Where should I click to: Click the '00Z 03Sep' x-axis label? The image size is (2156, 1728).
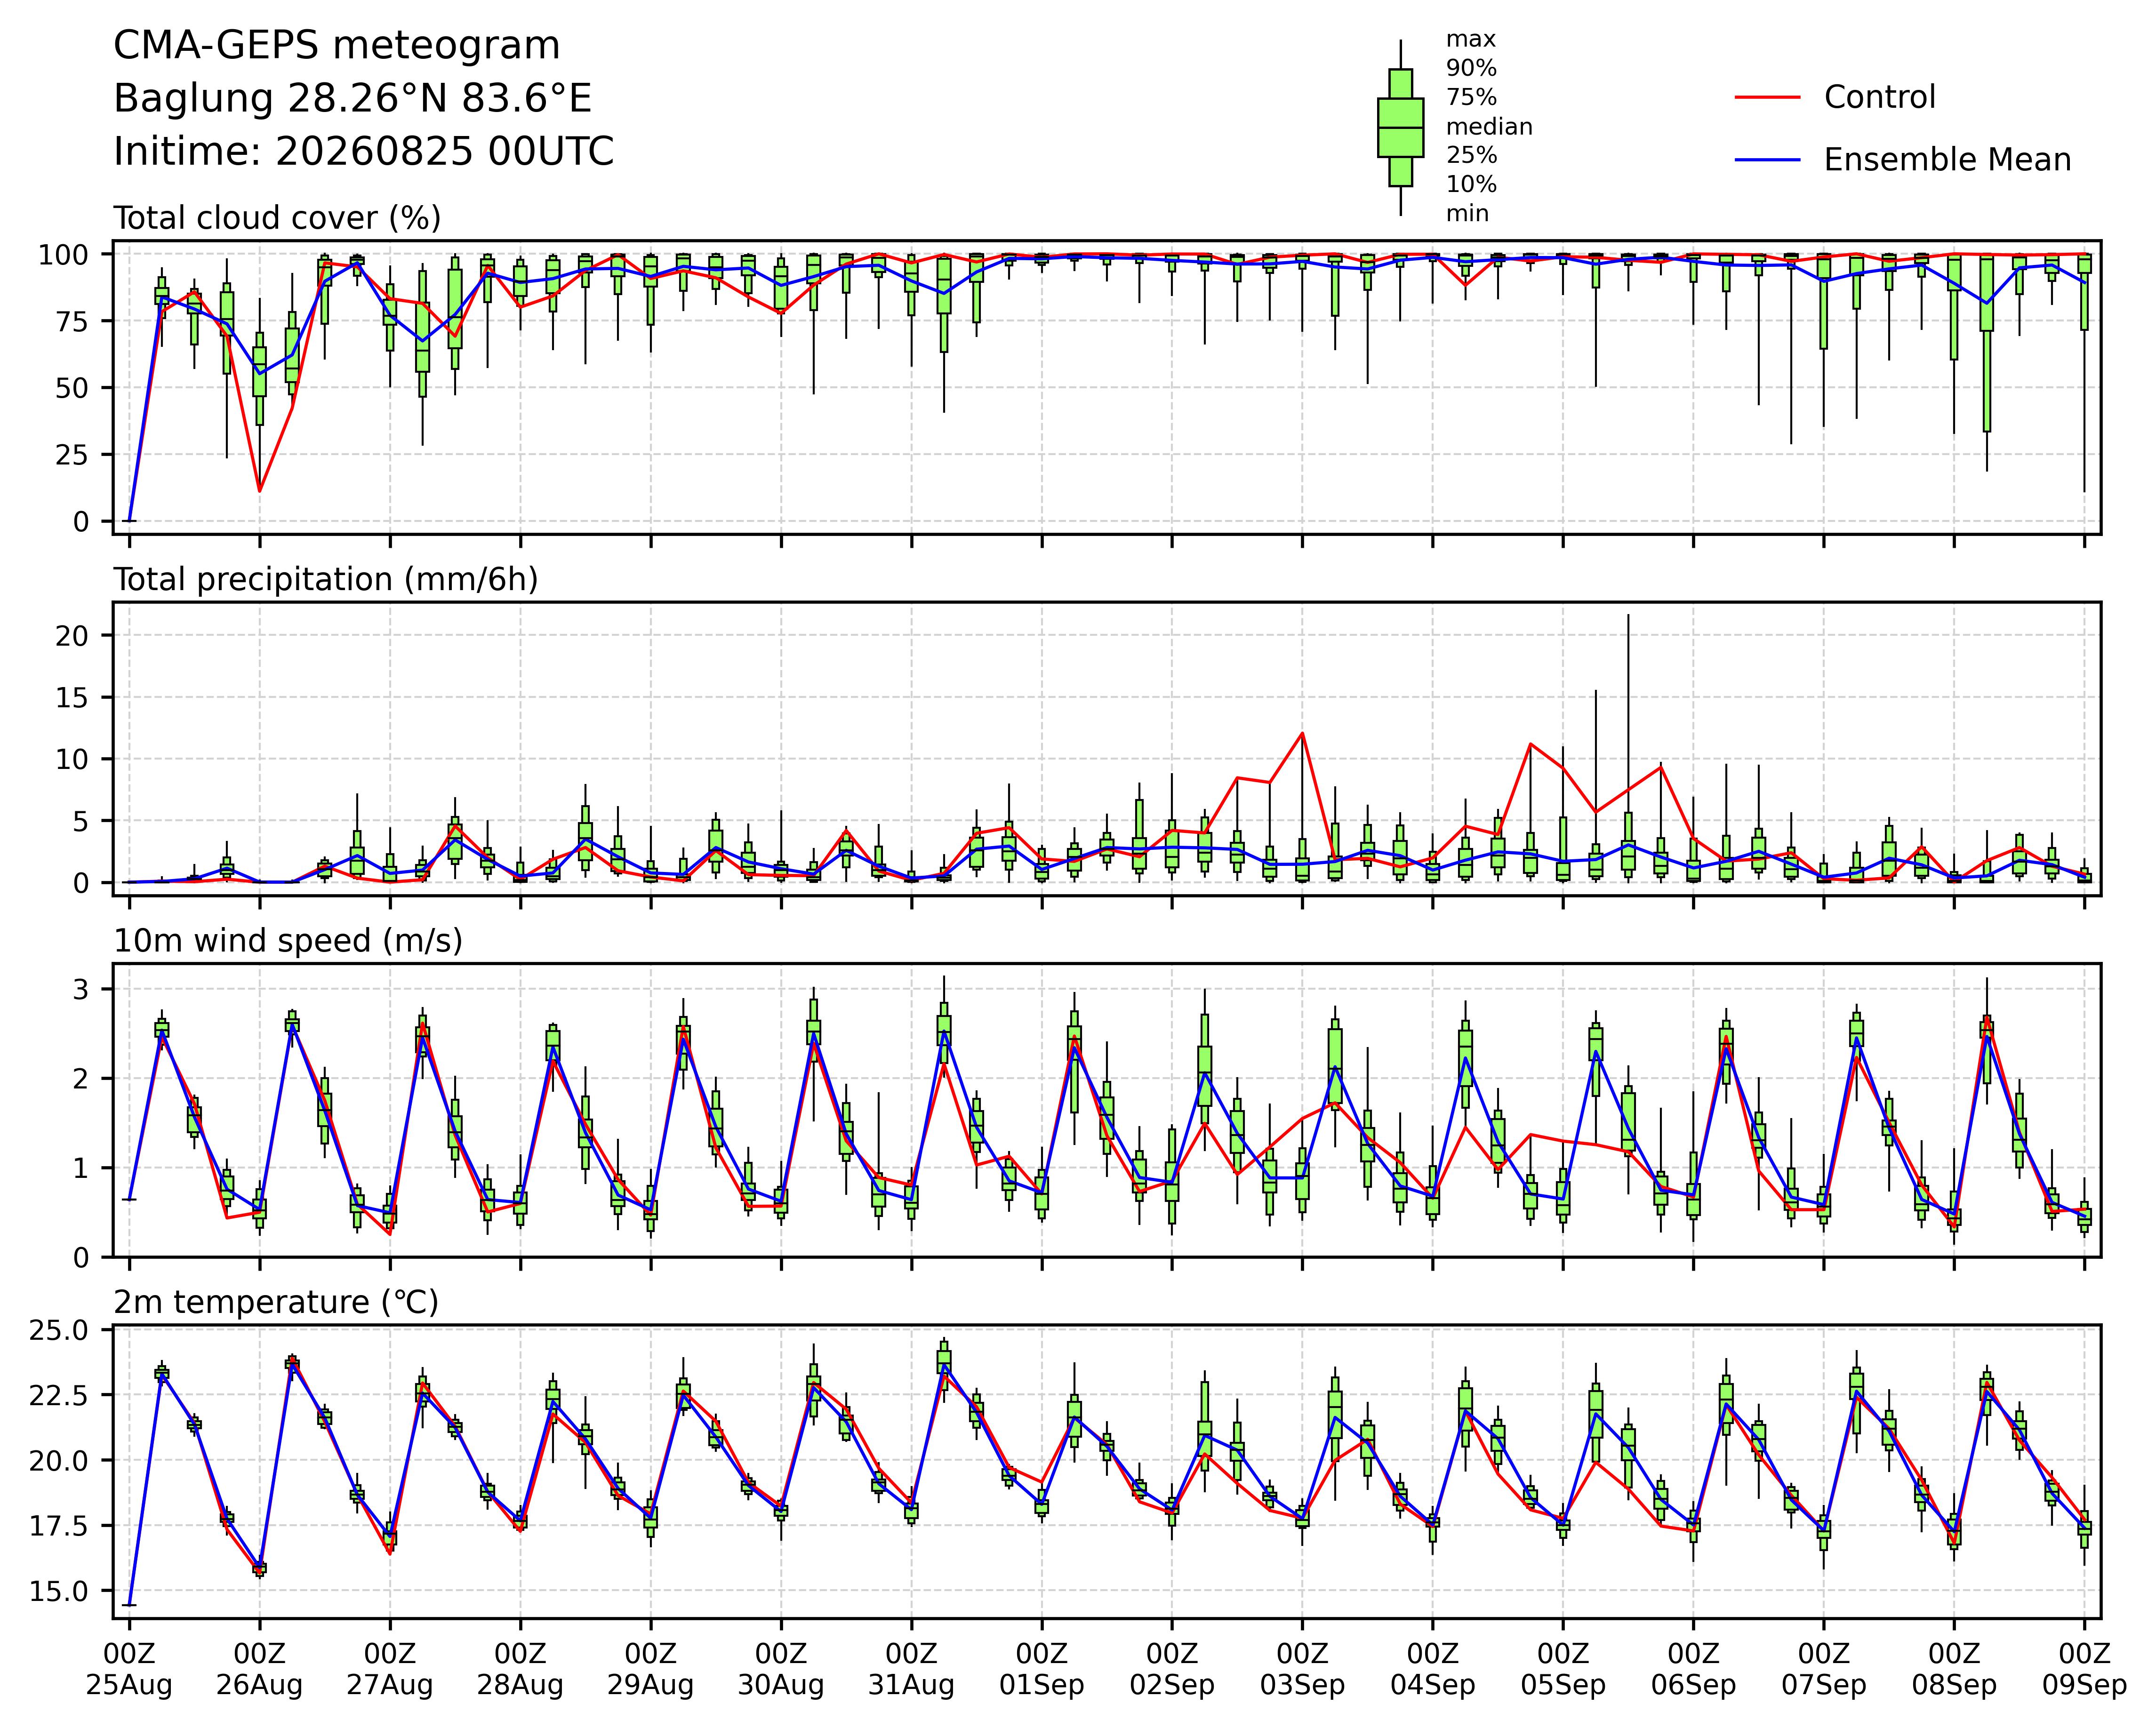(x=1302, y=1669)
